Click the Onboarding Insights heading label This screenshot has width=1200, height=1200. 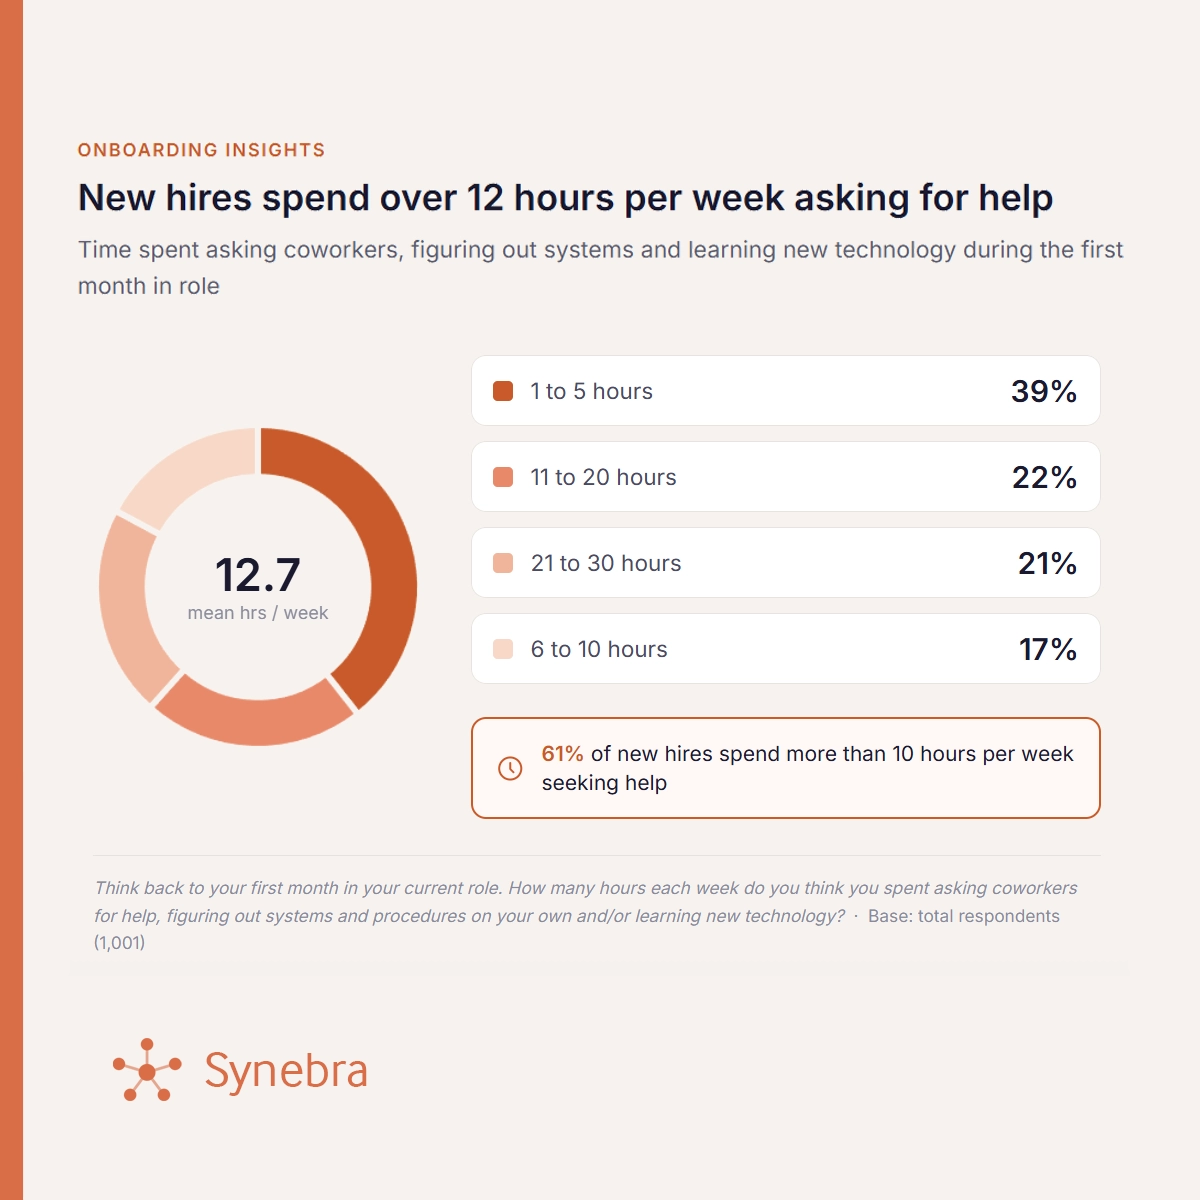tap(202, 150)
